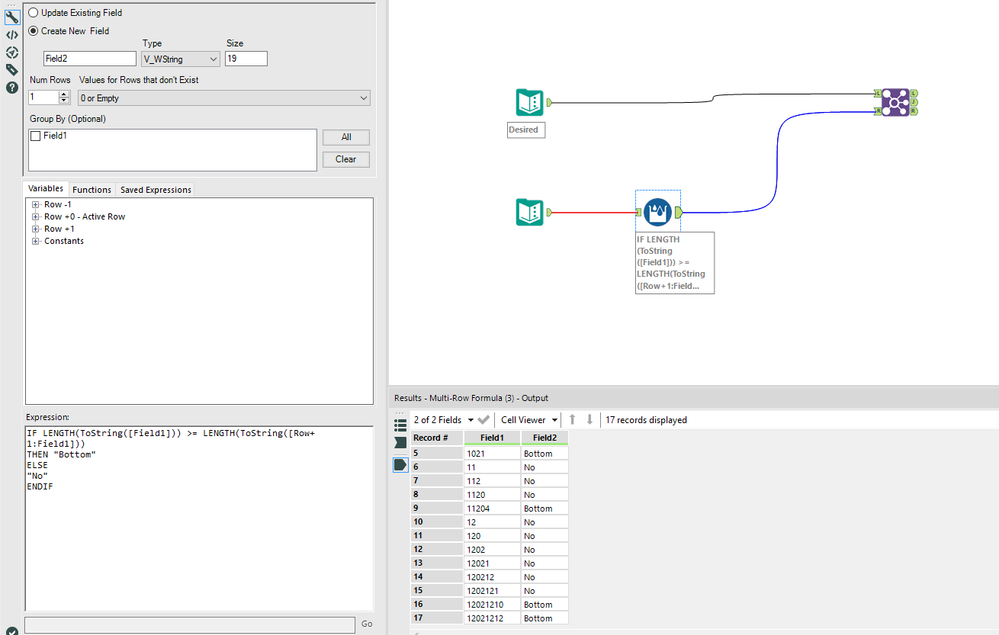The height and width of the screenshot is (635, 999).
Task: Show output anchor data in Results
Action: point(400,465)
